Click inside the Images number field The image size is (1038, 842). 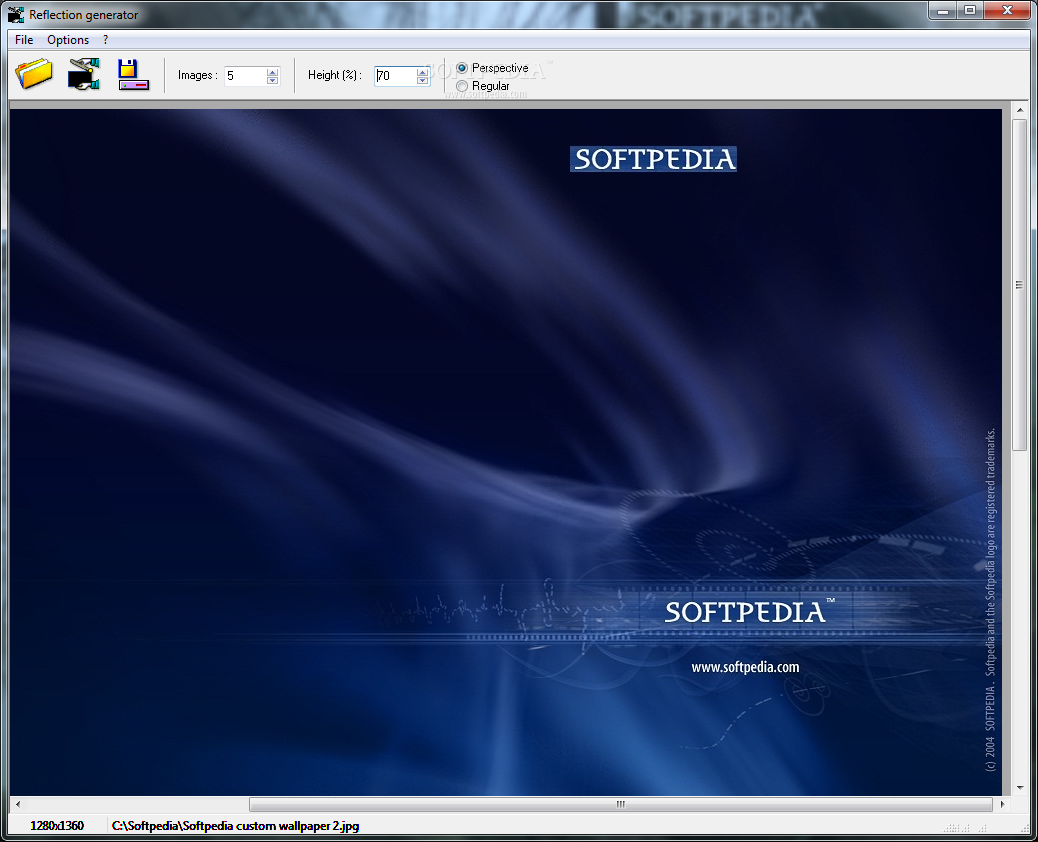click(x=245, y=75)
